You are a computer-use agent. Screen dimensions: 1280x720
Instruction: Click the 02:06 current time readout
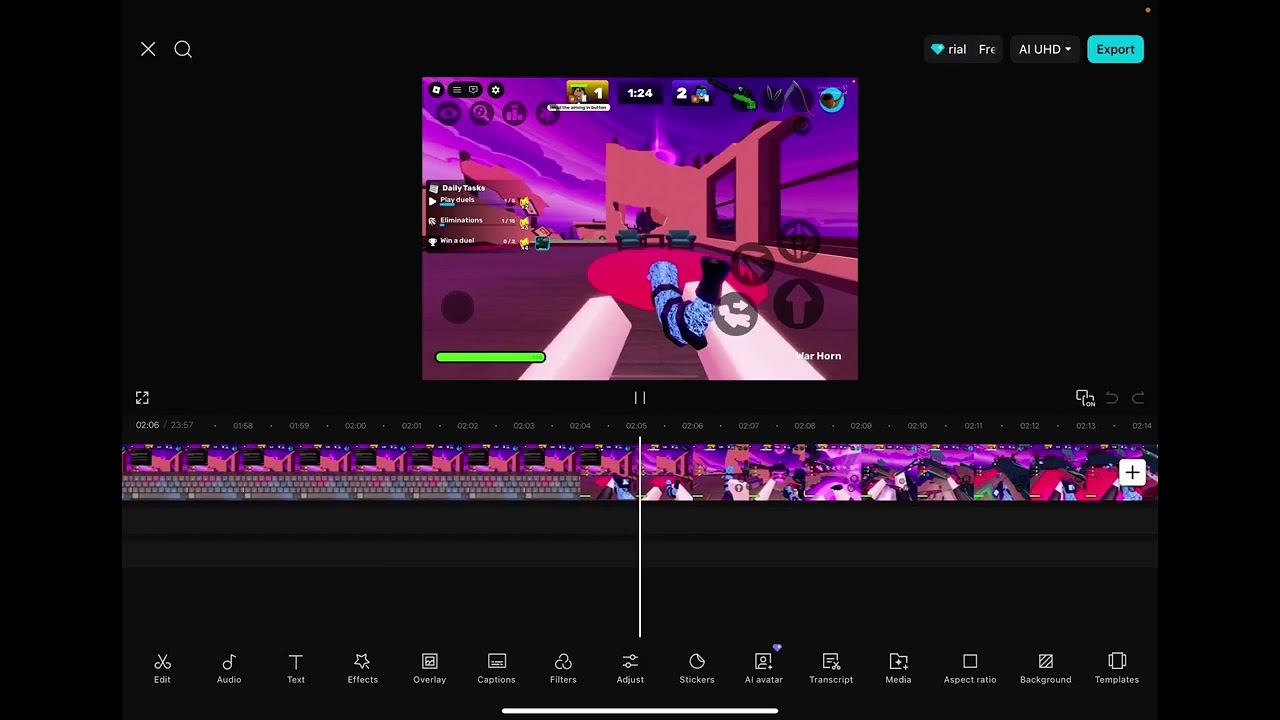pyautogui.click(x=147, y=426)
